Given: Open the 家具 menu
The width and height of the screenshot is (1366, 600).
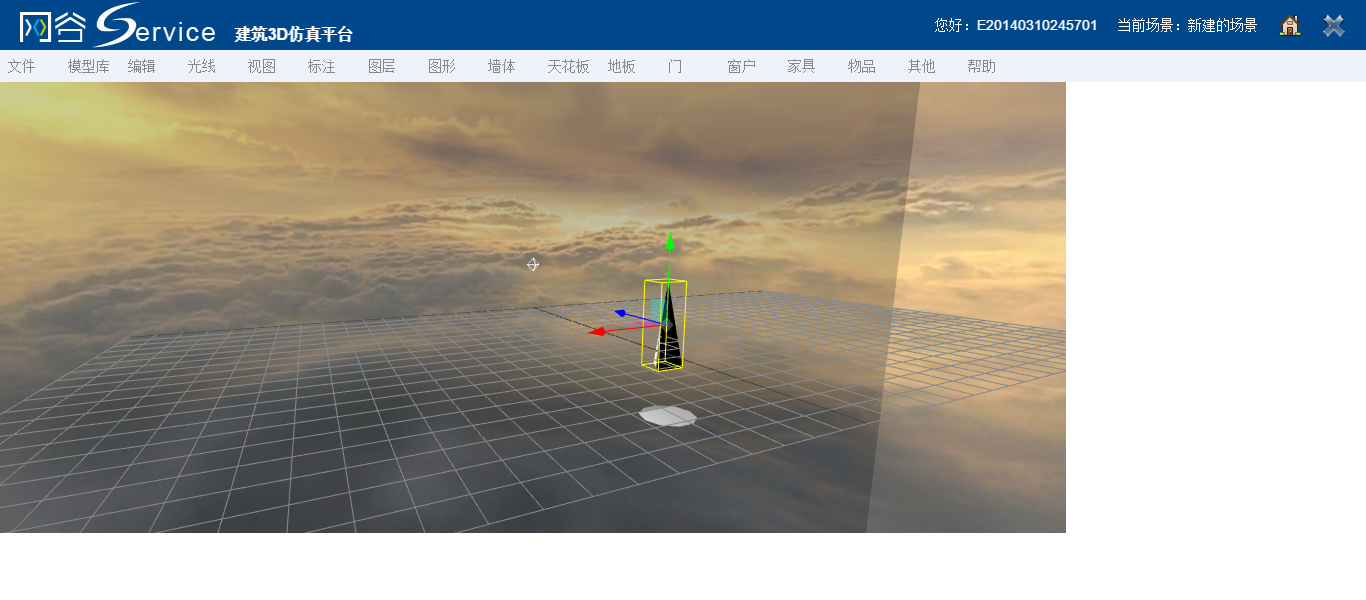Looking at the screenshot, I should tap(802, 66).
